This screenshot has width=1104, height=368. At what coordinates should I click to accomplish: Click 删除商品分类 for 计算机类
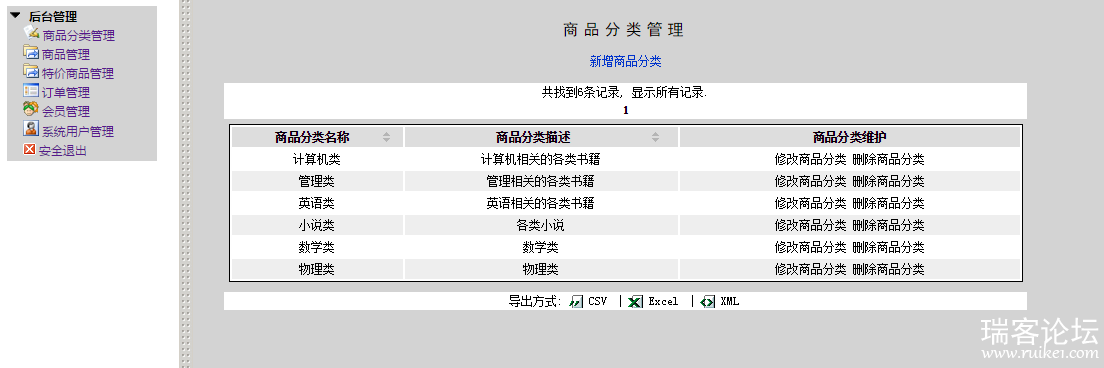889,160
